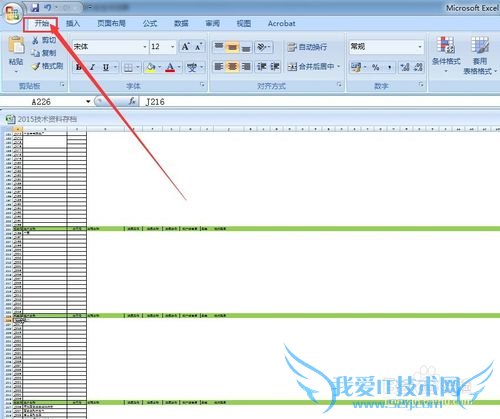Switch to the 页面布局 tab

click(x=111, y=23)
